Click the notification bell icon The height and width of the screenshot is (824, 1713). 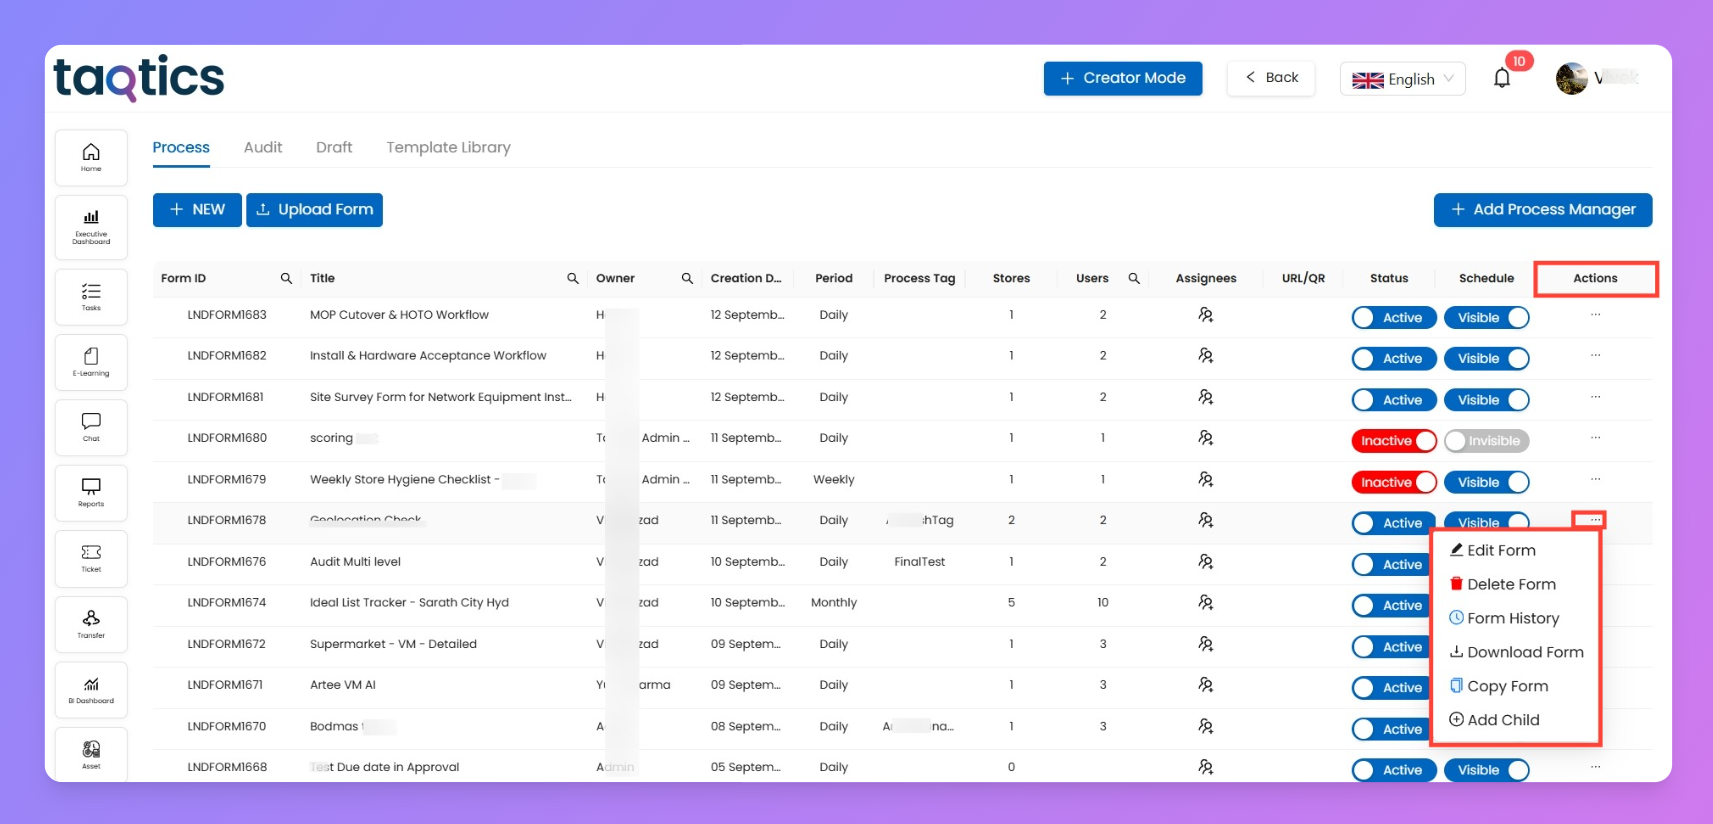[1501, 78]
